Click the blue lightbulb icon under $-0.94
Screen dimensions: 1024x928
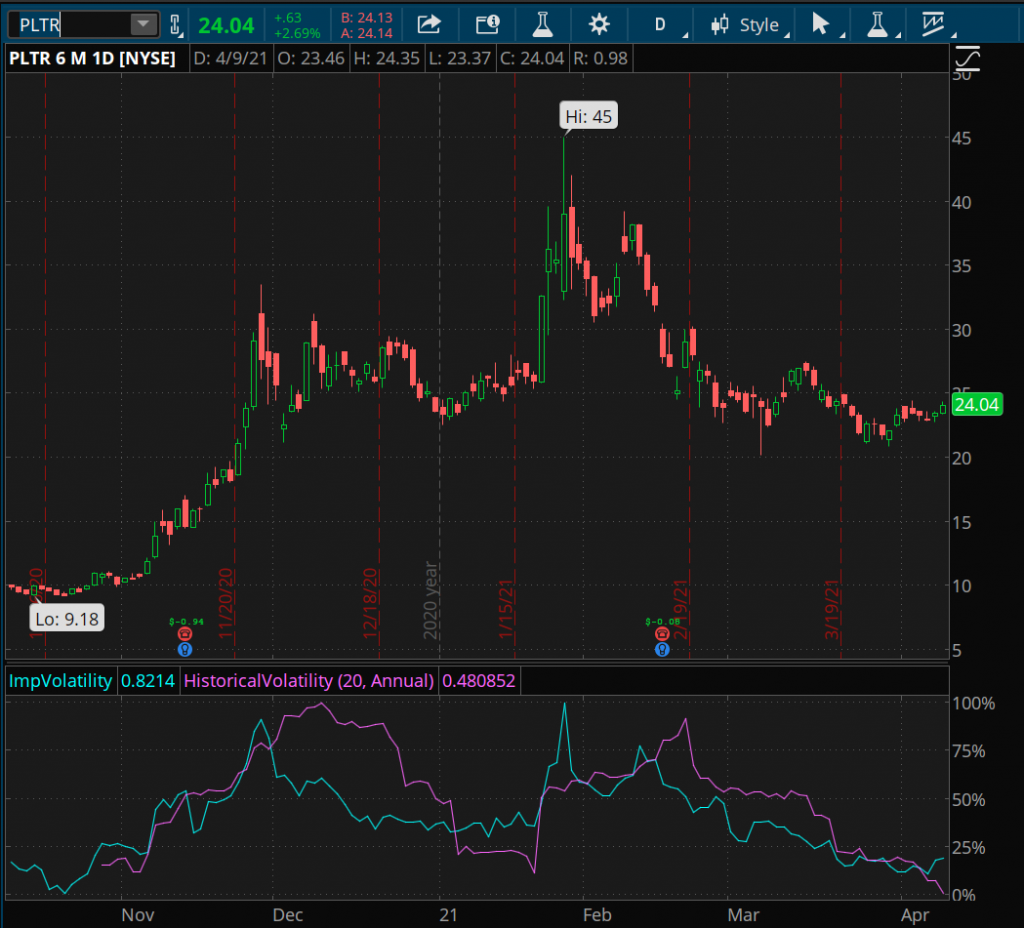tap(185, 649)
